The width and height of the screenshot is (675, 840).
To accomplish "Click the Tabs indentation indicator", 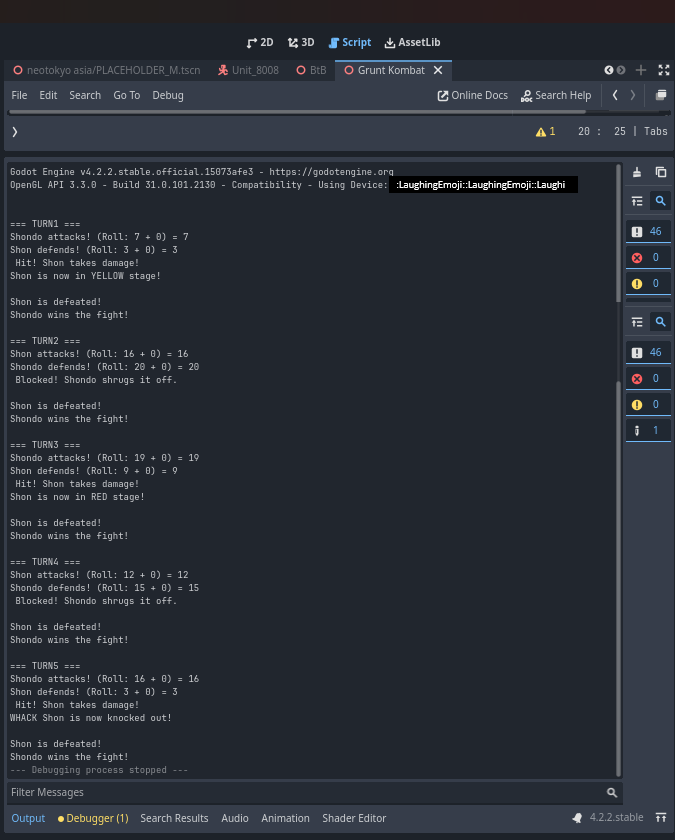I will coord(656,131).
